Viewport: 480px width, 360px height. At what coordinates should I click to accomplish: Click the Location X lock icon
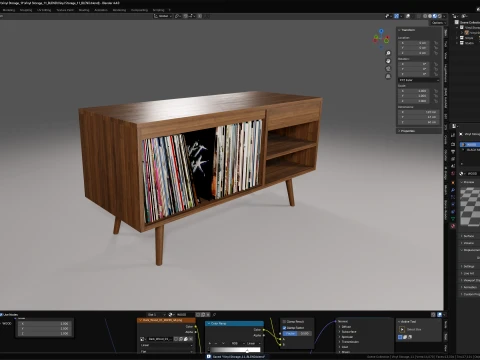pyautogui.click(x=436, y=43)
